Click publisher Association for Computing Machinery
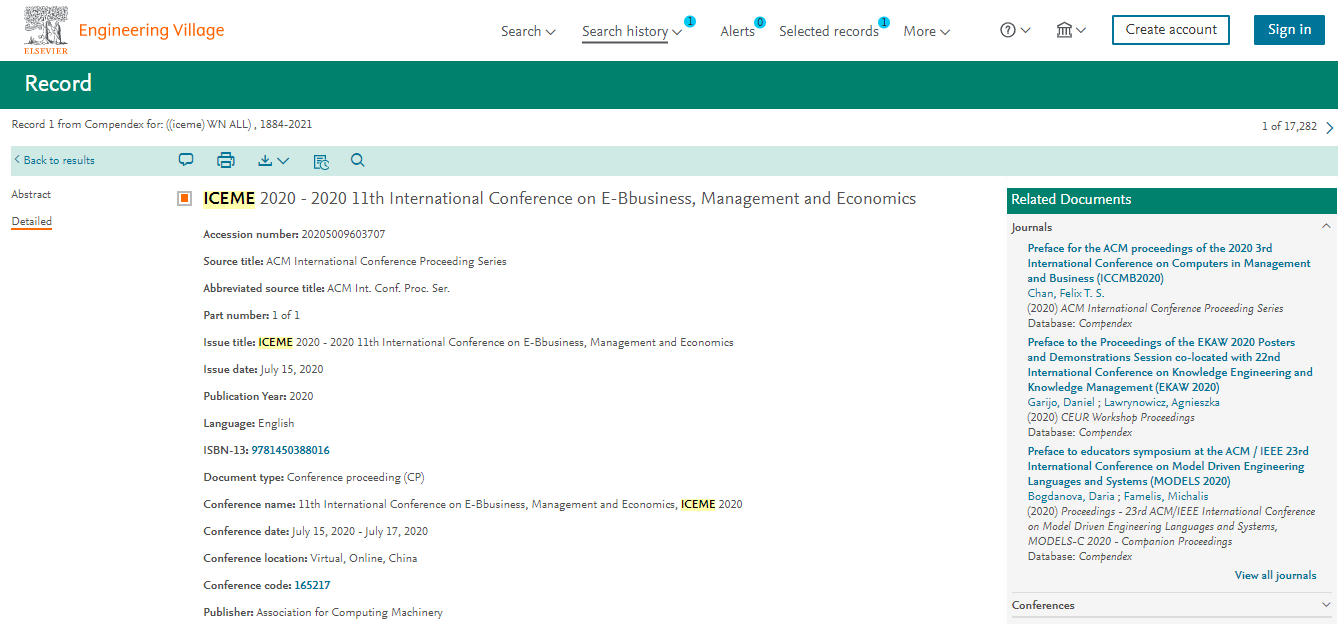1338x624 pixels. [x=349, y=612]
